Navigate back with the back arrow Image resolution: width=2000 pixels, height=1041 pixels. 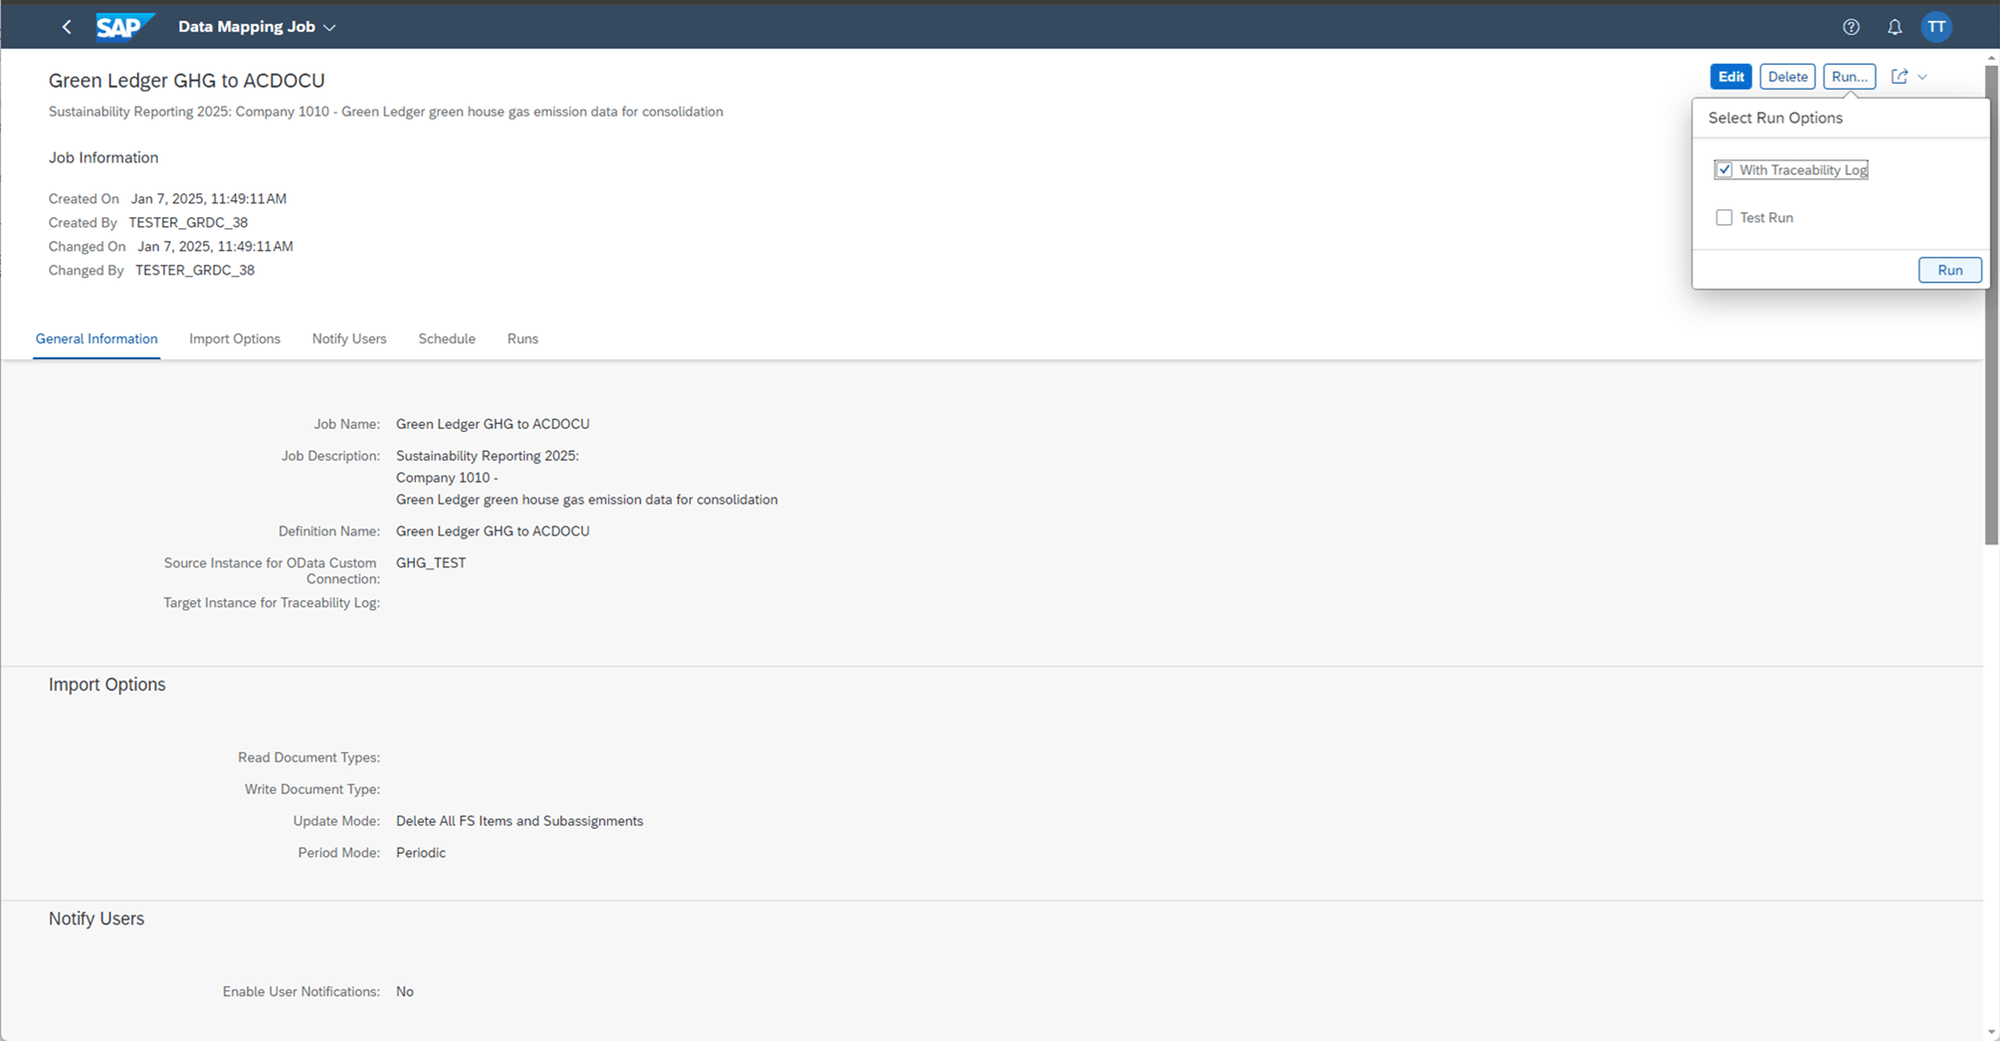66,26
